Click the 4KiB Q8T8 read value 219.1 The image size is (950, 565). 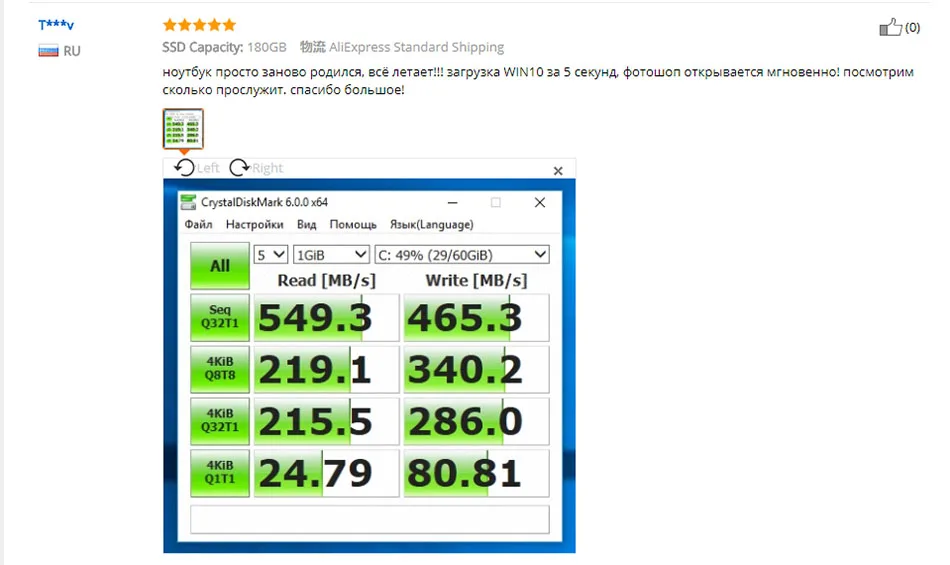click(x=327, y=369)
